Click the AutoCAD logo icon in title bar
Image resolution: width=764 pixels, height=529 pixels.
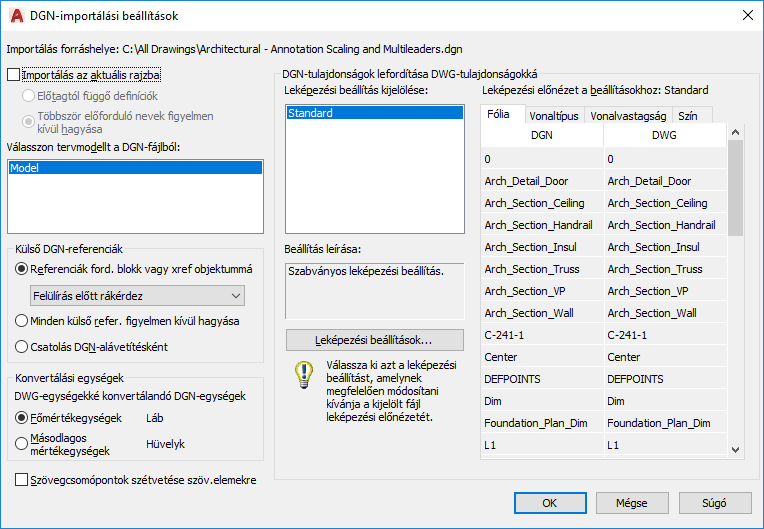[17, 16]
